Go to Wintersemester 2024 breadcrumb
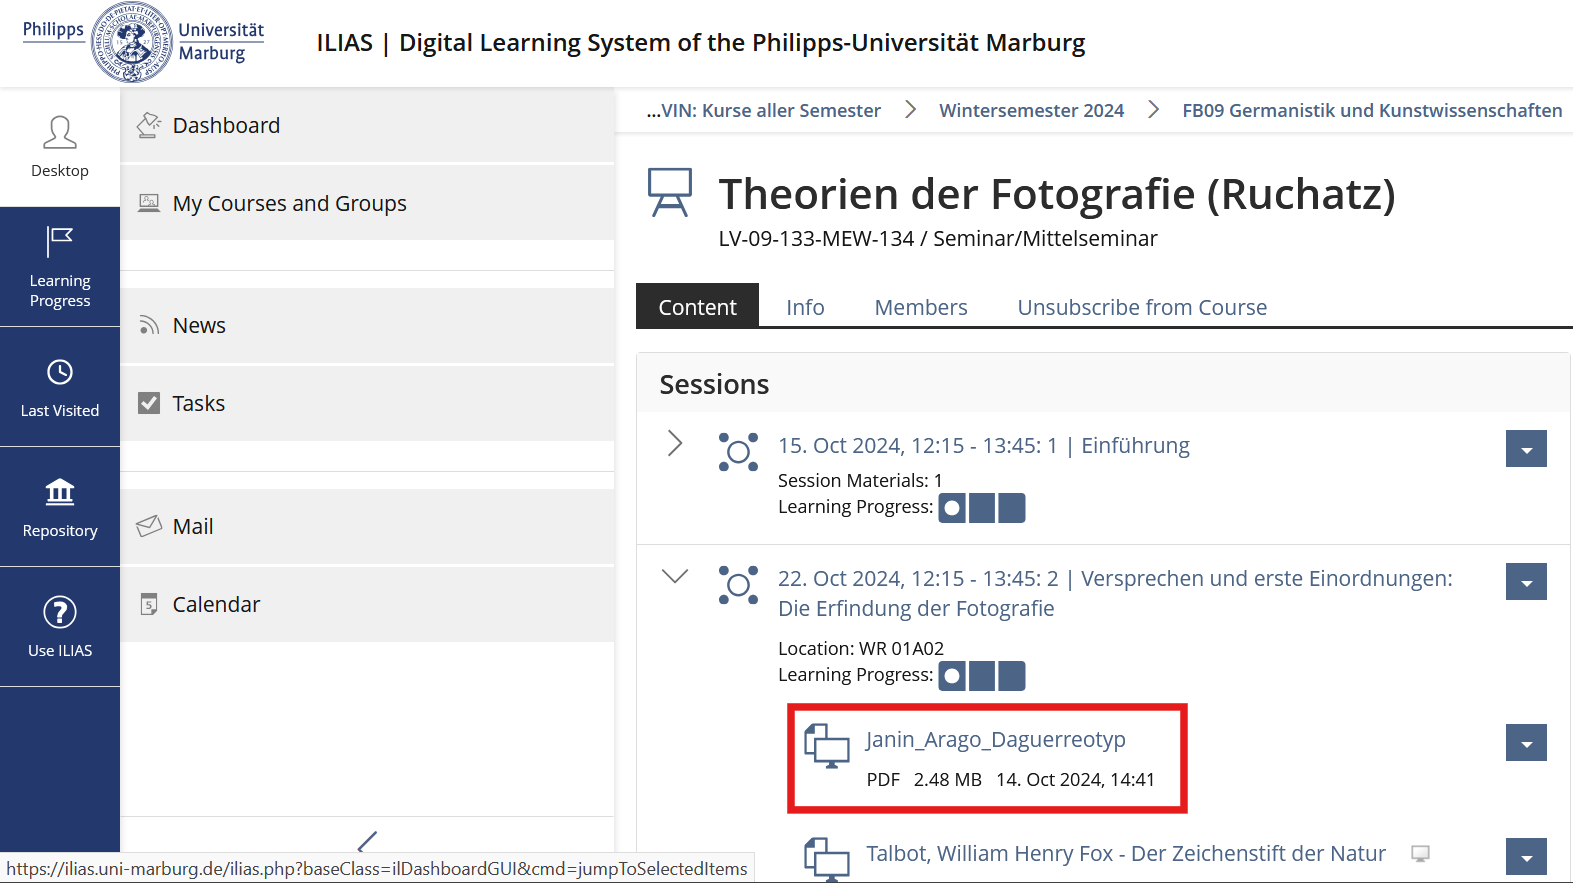Image resolution: width=1573 pixels, height=883 pixels. pyautogui.click(x=1031, y=110)
